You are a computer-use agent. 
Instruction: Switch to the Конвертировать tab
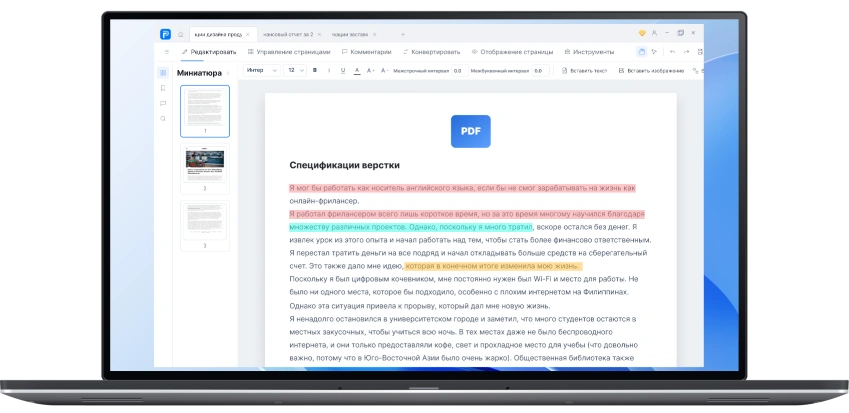[431, 52]
